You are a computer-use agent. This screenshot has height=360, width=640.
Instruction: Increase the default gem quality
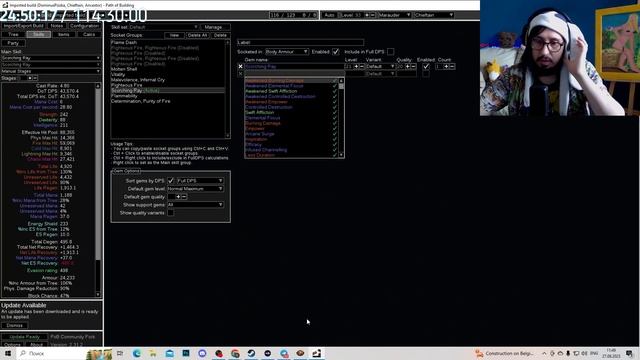tap(178, 197)
